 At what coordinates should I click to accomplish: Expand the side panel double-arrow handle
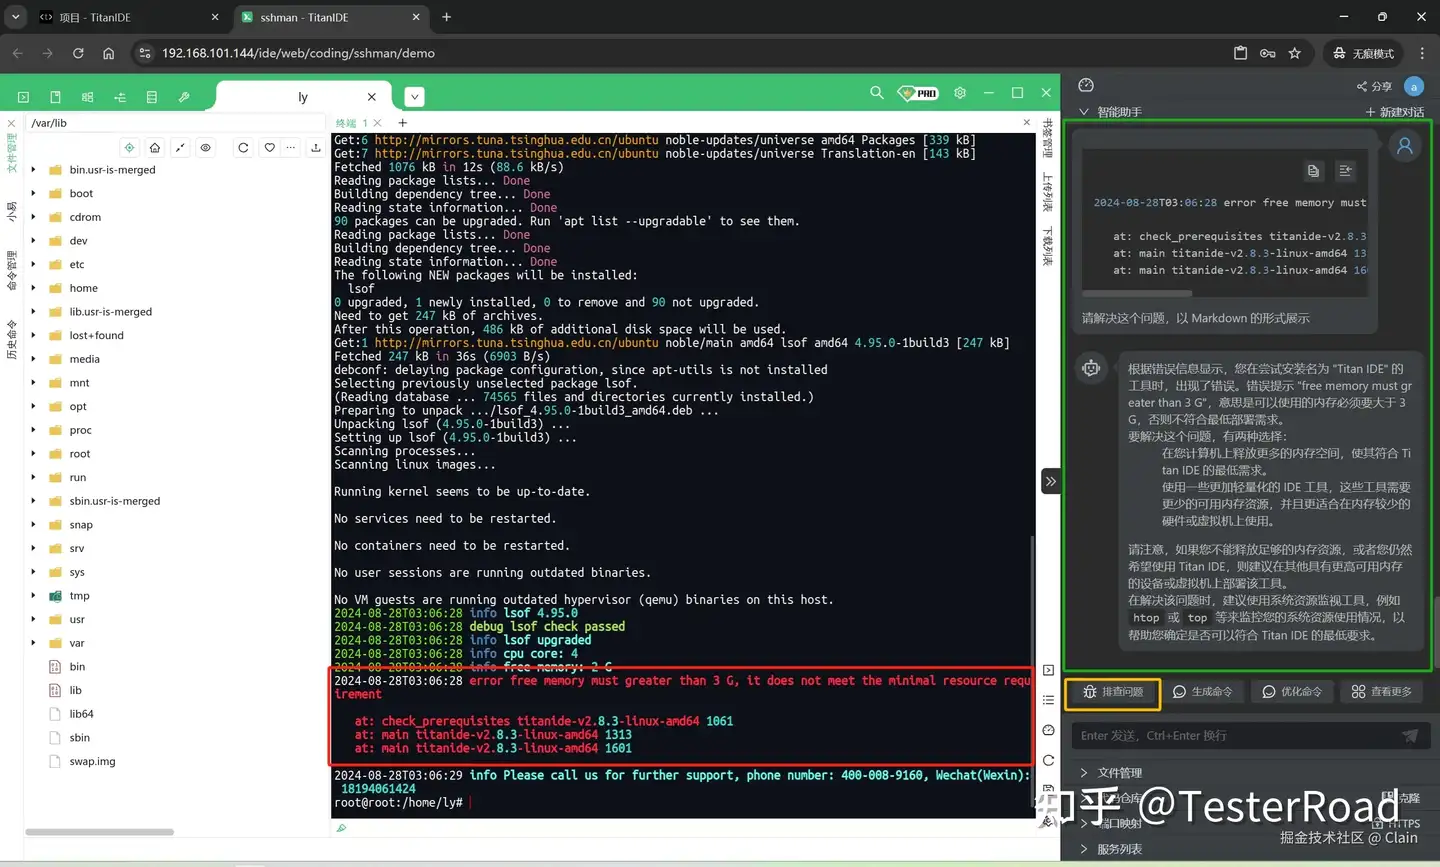coord(1050,481)
